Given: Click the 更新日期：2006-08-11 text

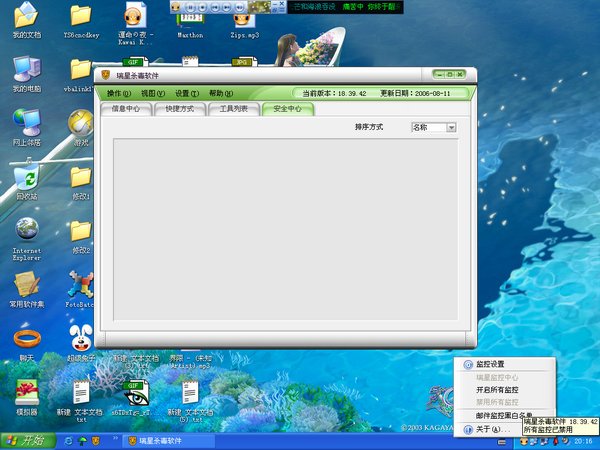Looking at the screenshot, I should click(x=415, y=93).
